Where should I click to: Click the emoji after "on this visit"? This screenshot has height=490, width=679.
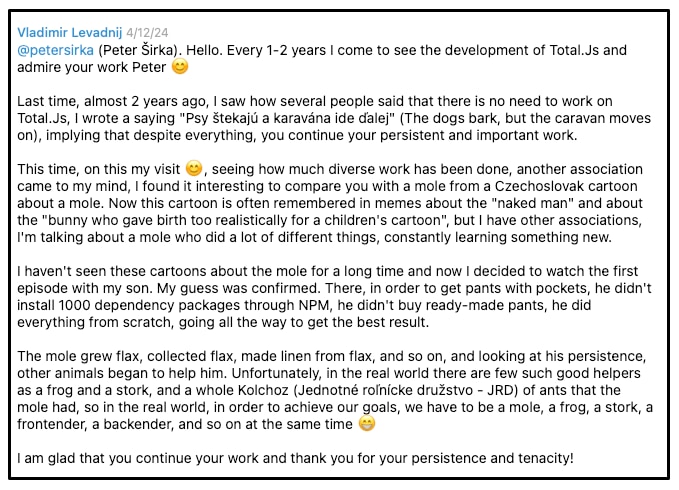[194, 167]
